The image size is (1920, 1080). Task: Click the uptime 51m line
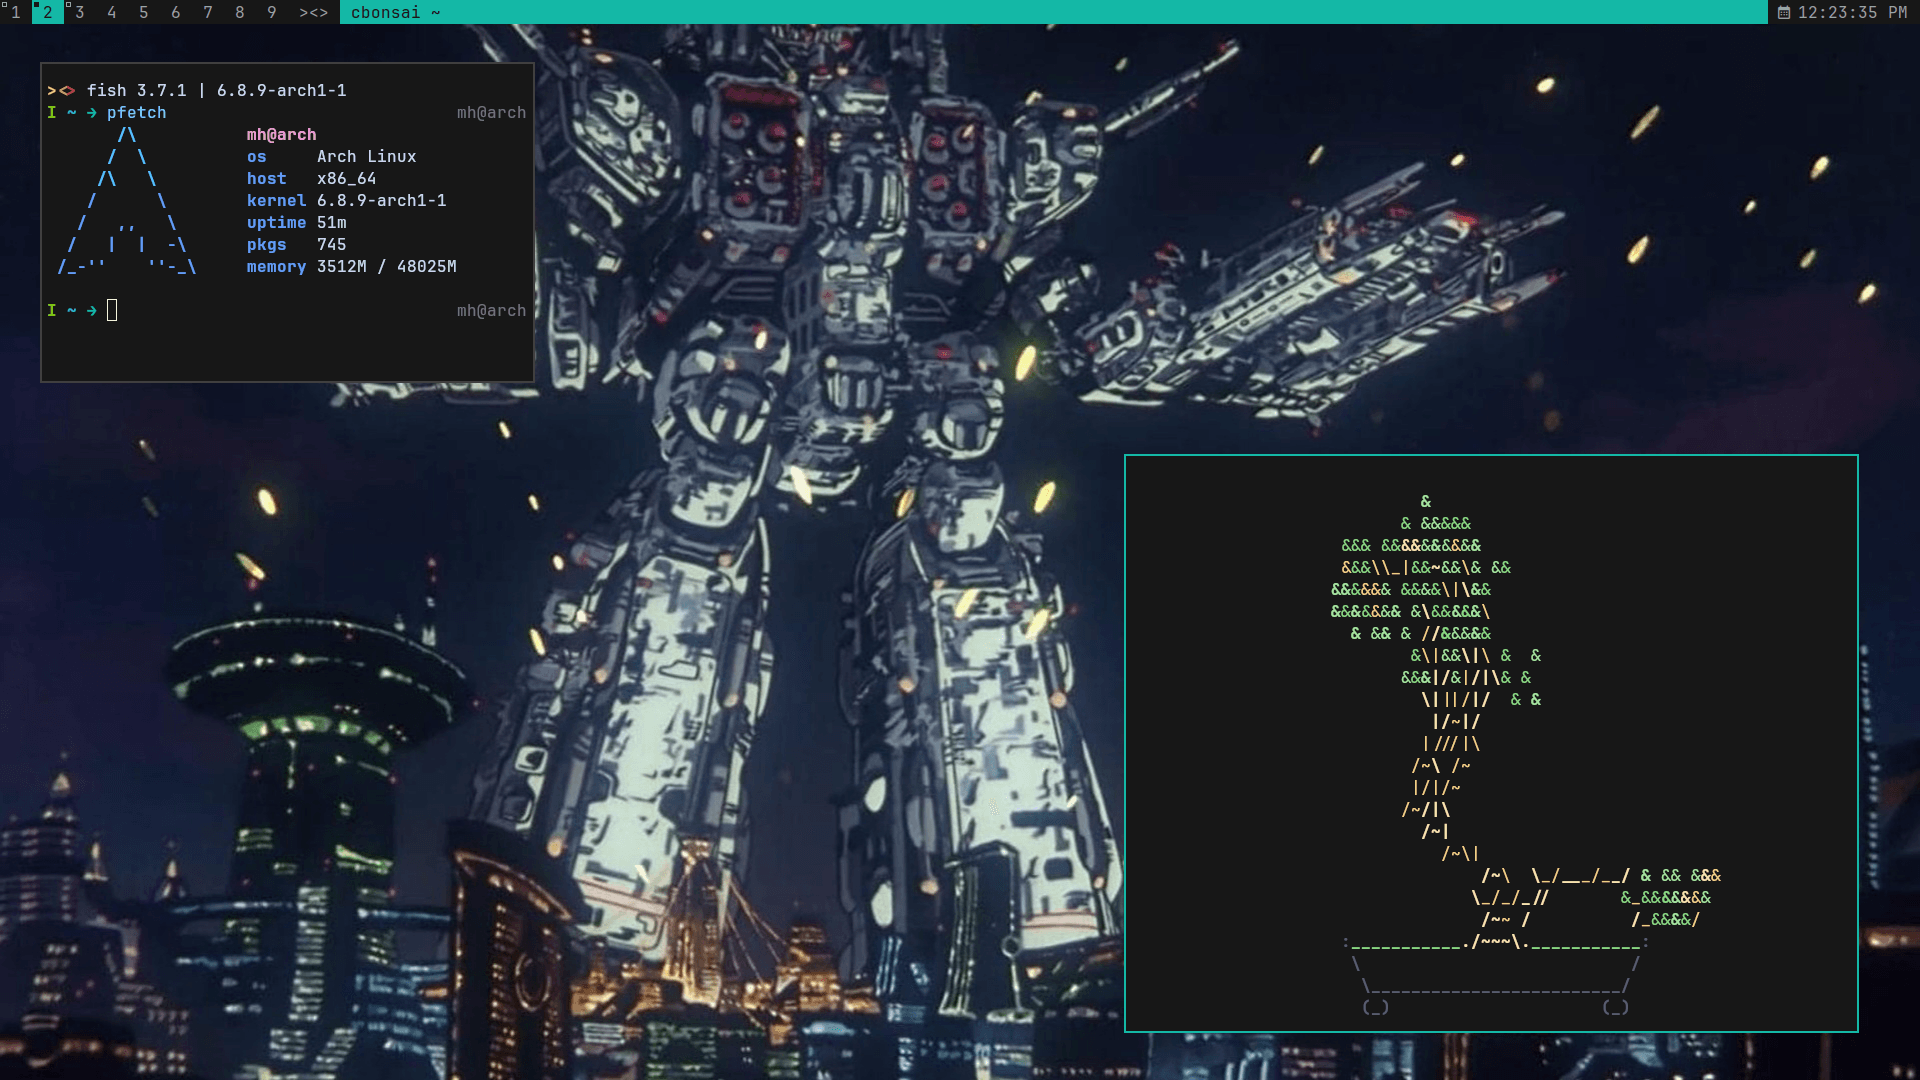296,223
